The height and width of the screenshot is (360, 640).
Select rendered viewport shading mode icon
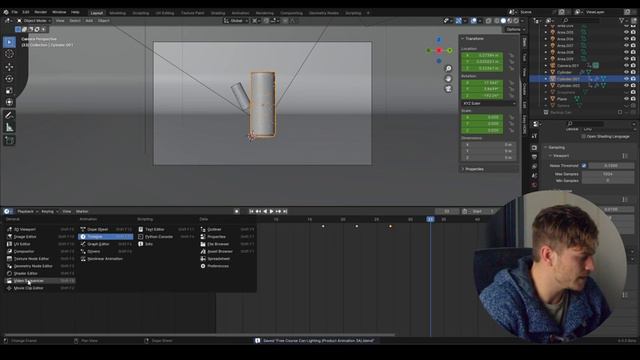(x=516, y=20)
